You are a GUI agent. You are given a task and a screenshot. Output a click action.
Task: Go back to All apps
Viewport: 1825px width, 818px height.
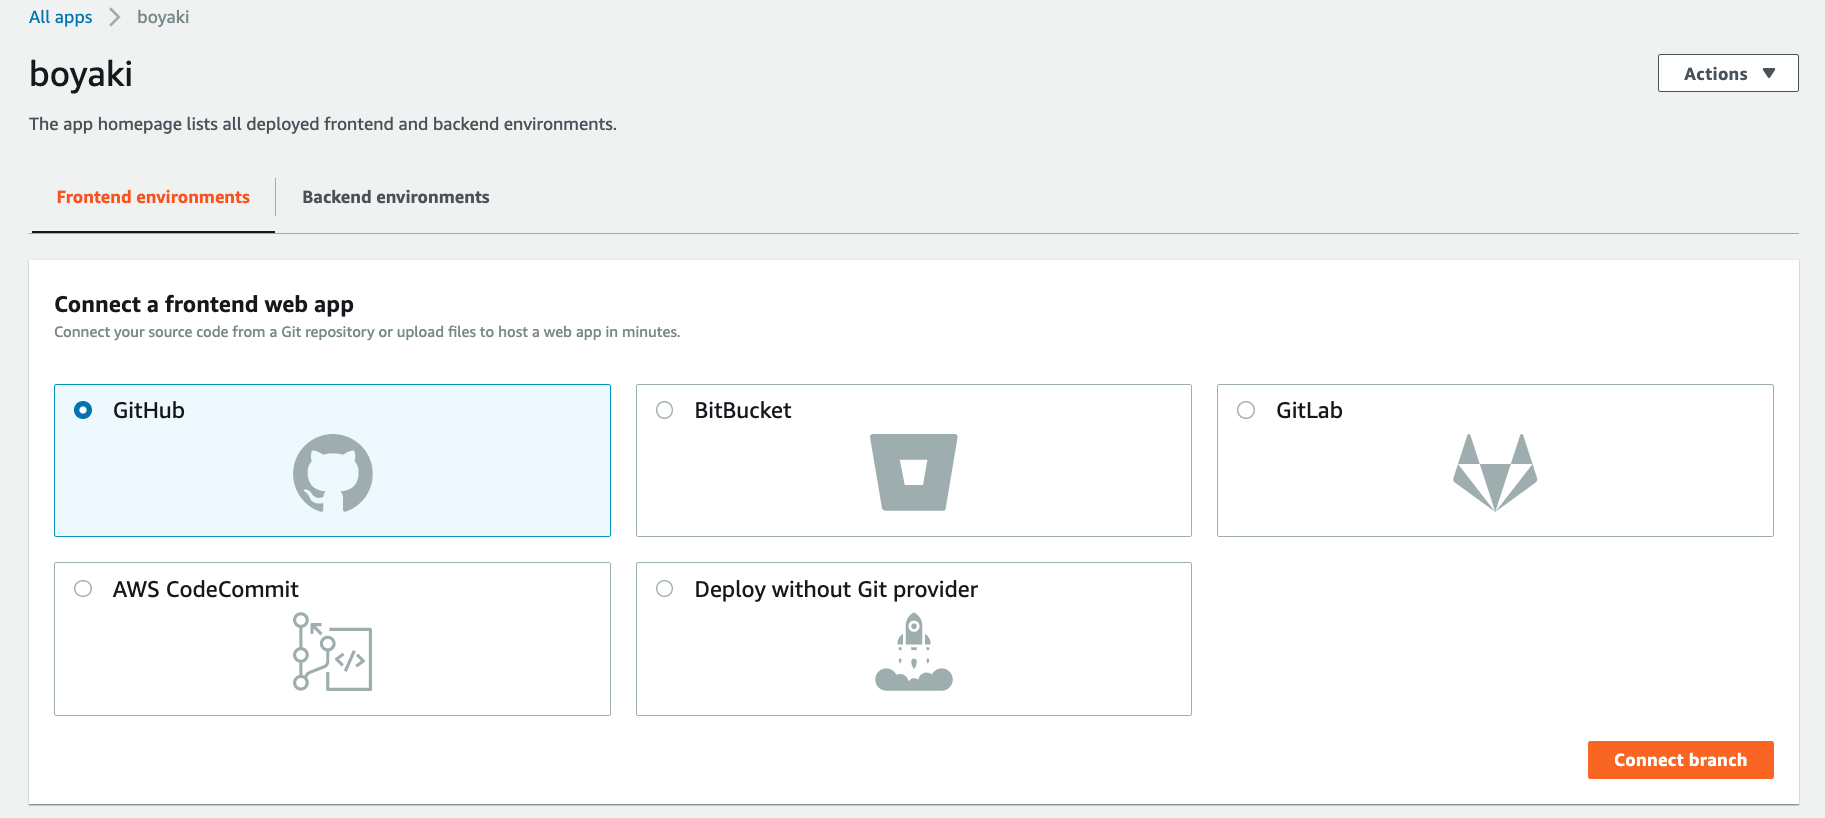(60, 17)
